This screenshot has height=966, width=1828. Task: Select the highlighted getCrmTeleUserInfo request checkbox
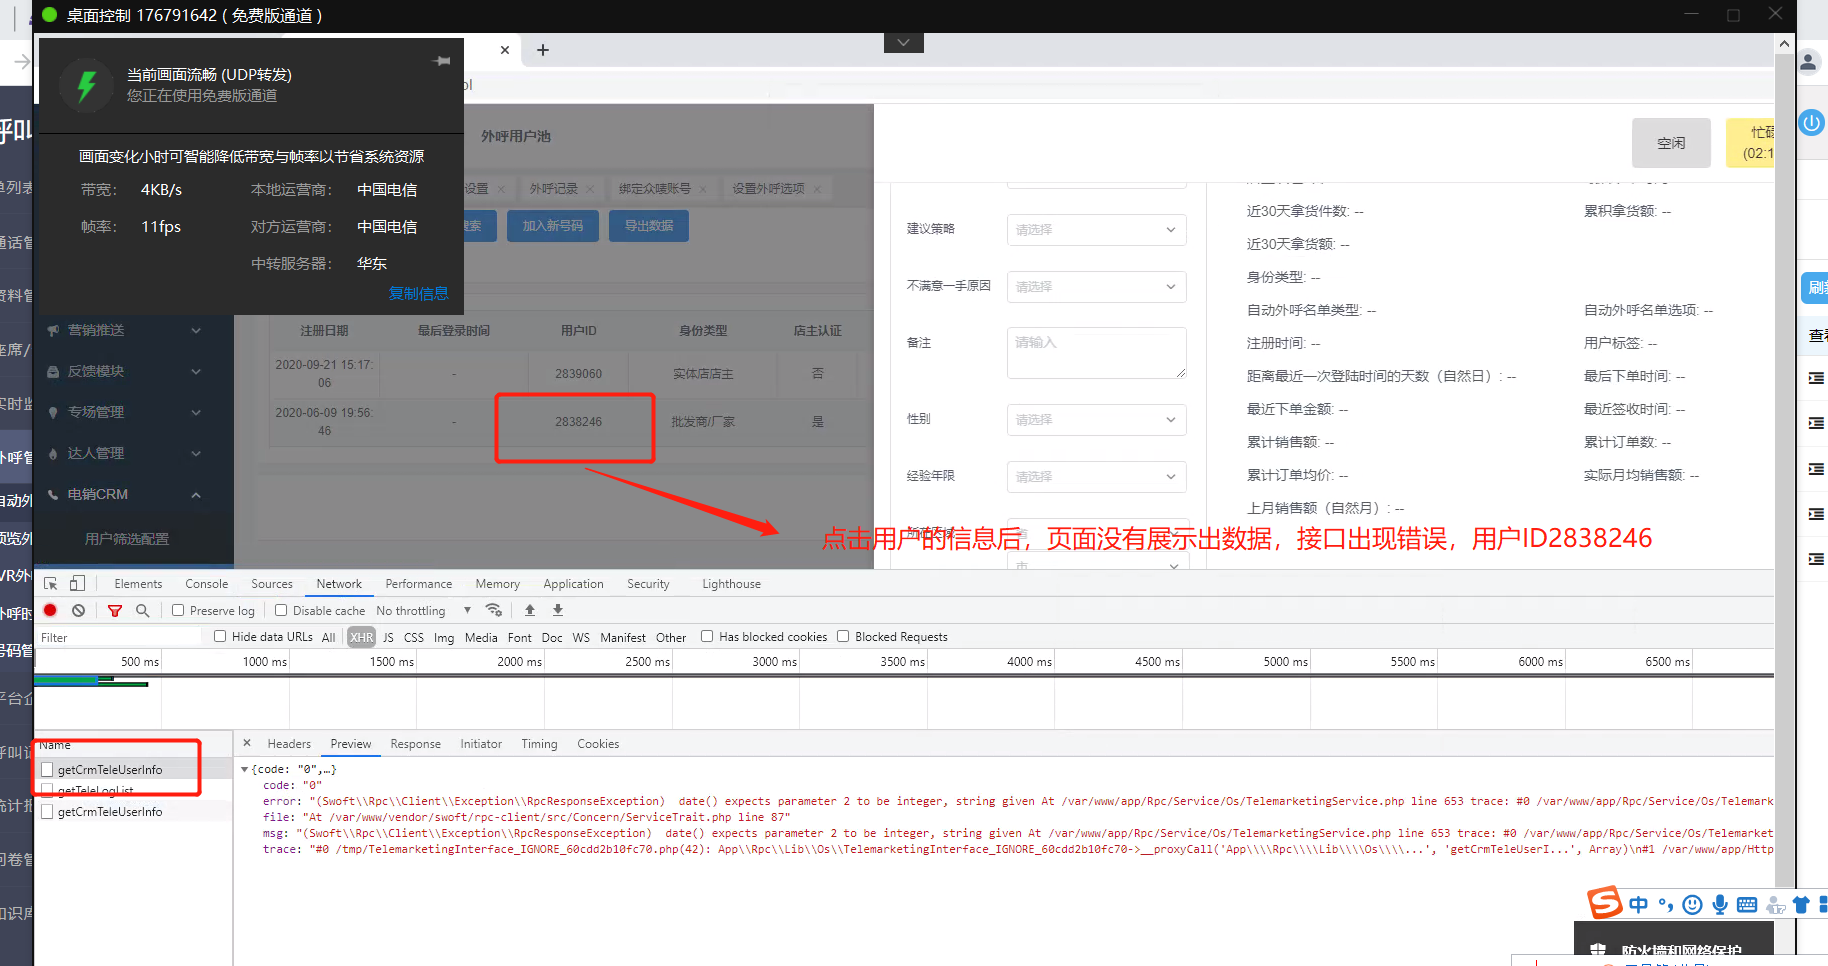(47, 770)
